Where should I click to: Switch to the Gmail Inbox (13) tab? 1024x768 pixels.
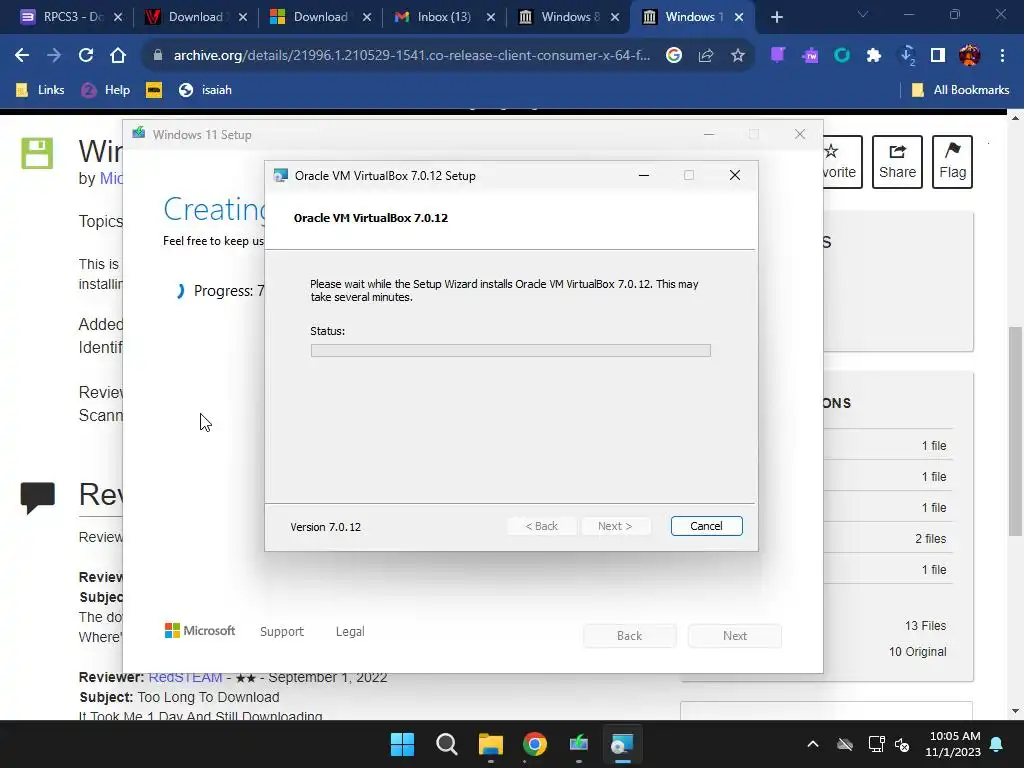click(x=444, y=17)
